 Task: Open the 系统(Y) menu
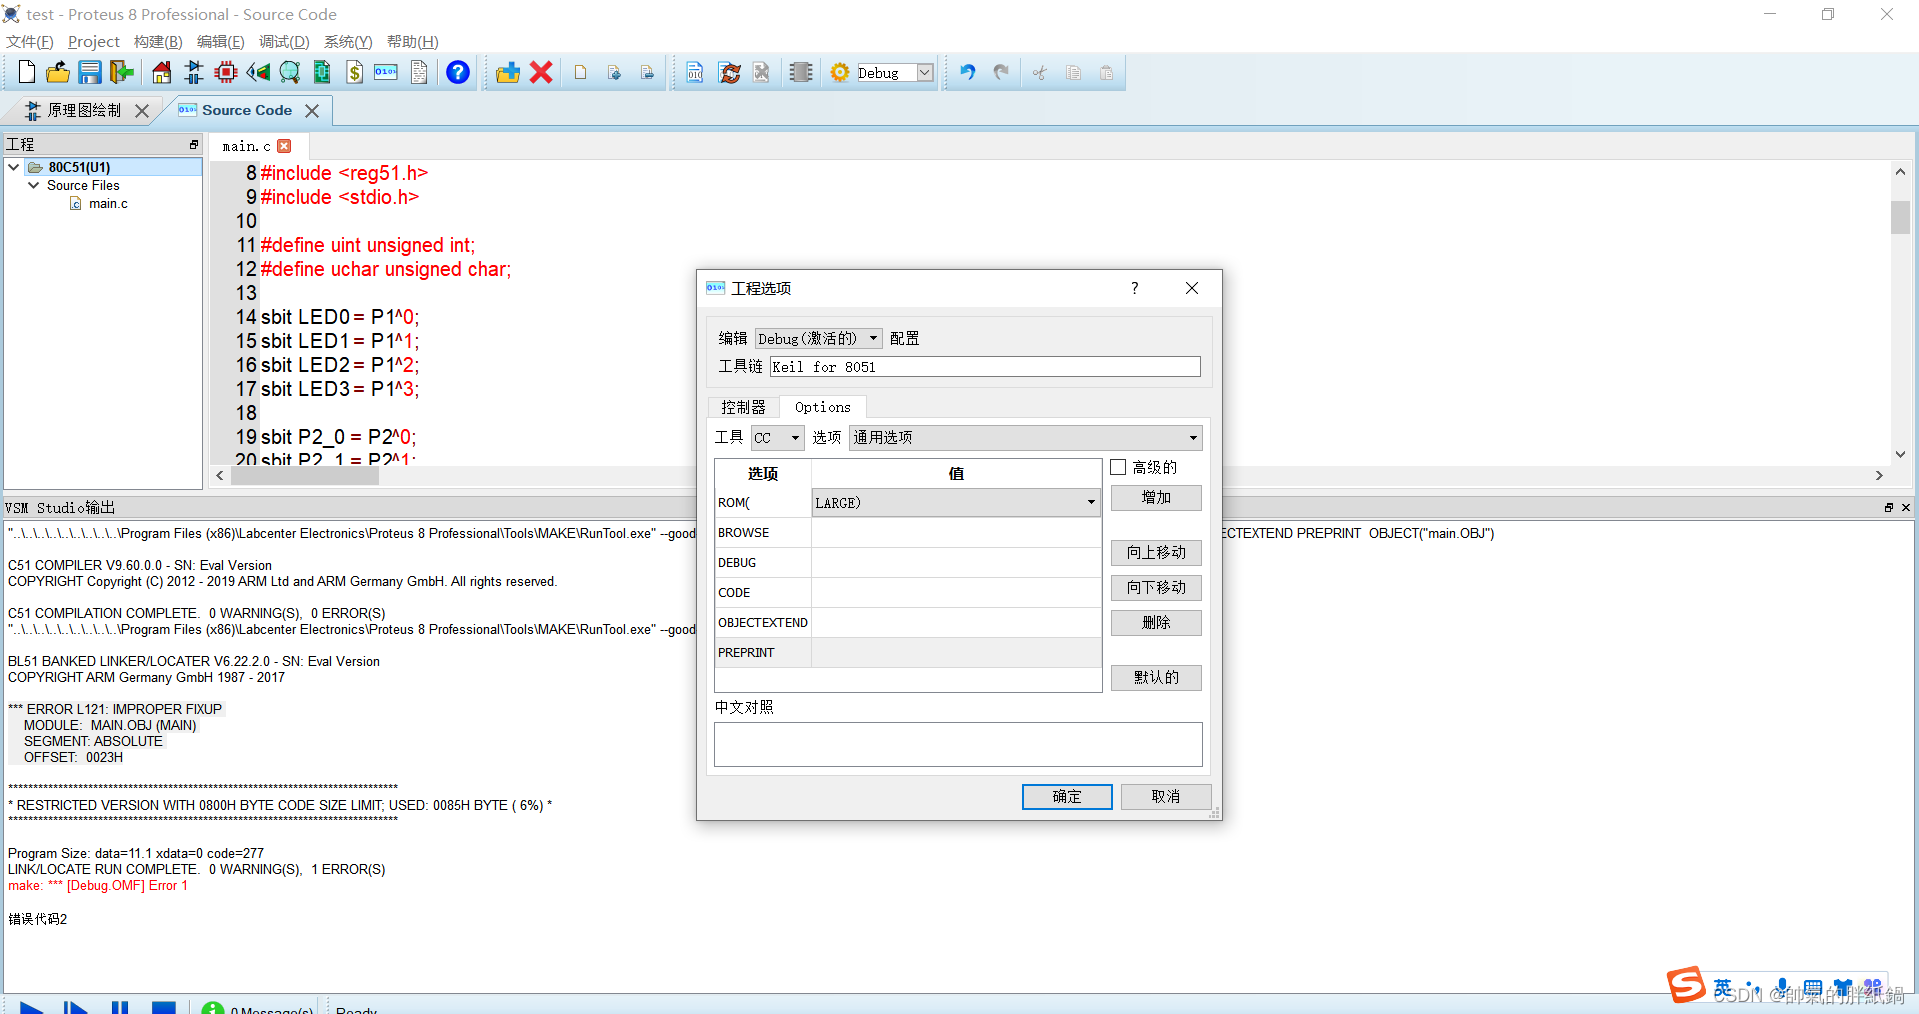point(348,41)
